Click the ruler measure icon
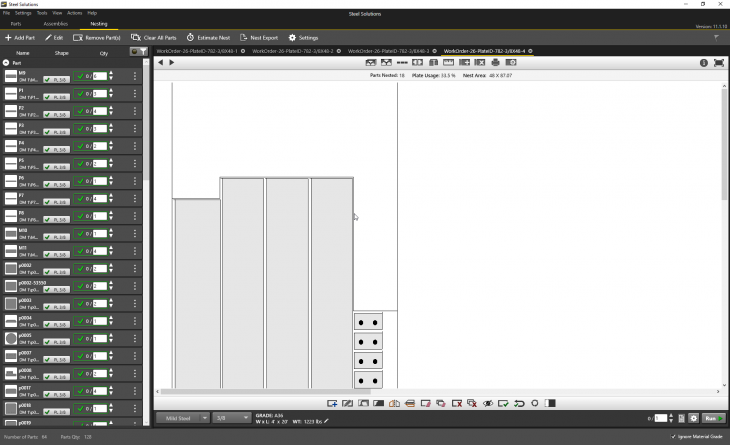 [448, 62]
